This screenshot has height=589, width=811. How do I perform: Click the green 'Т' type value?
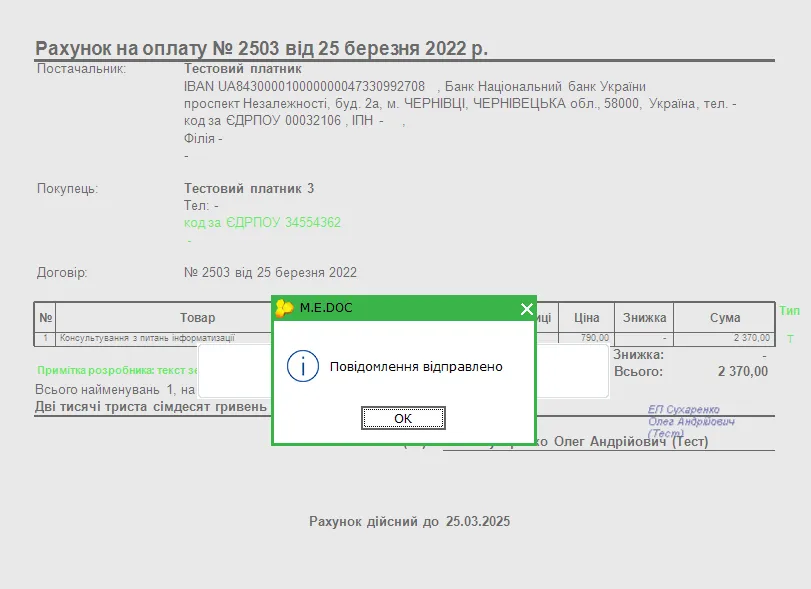click(x=790, y=339)
